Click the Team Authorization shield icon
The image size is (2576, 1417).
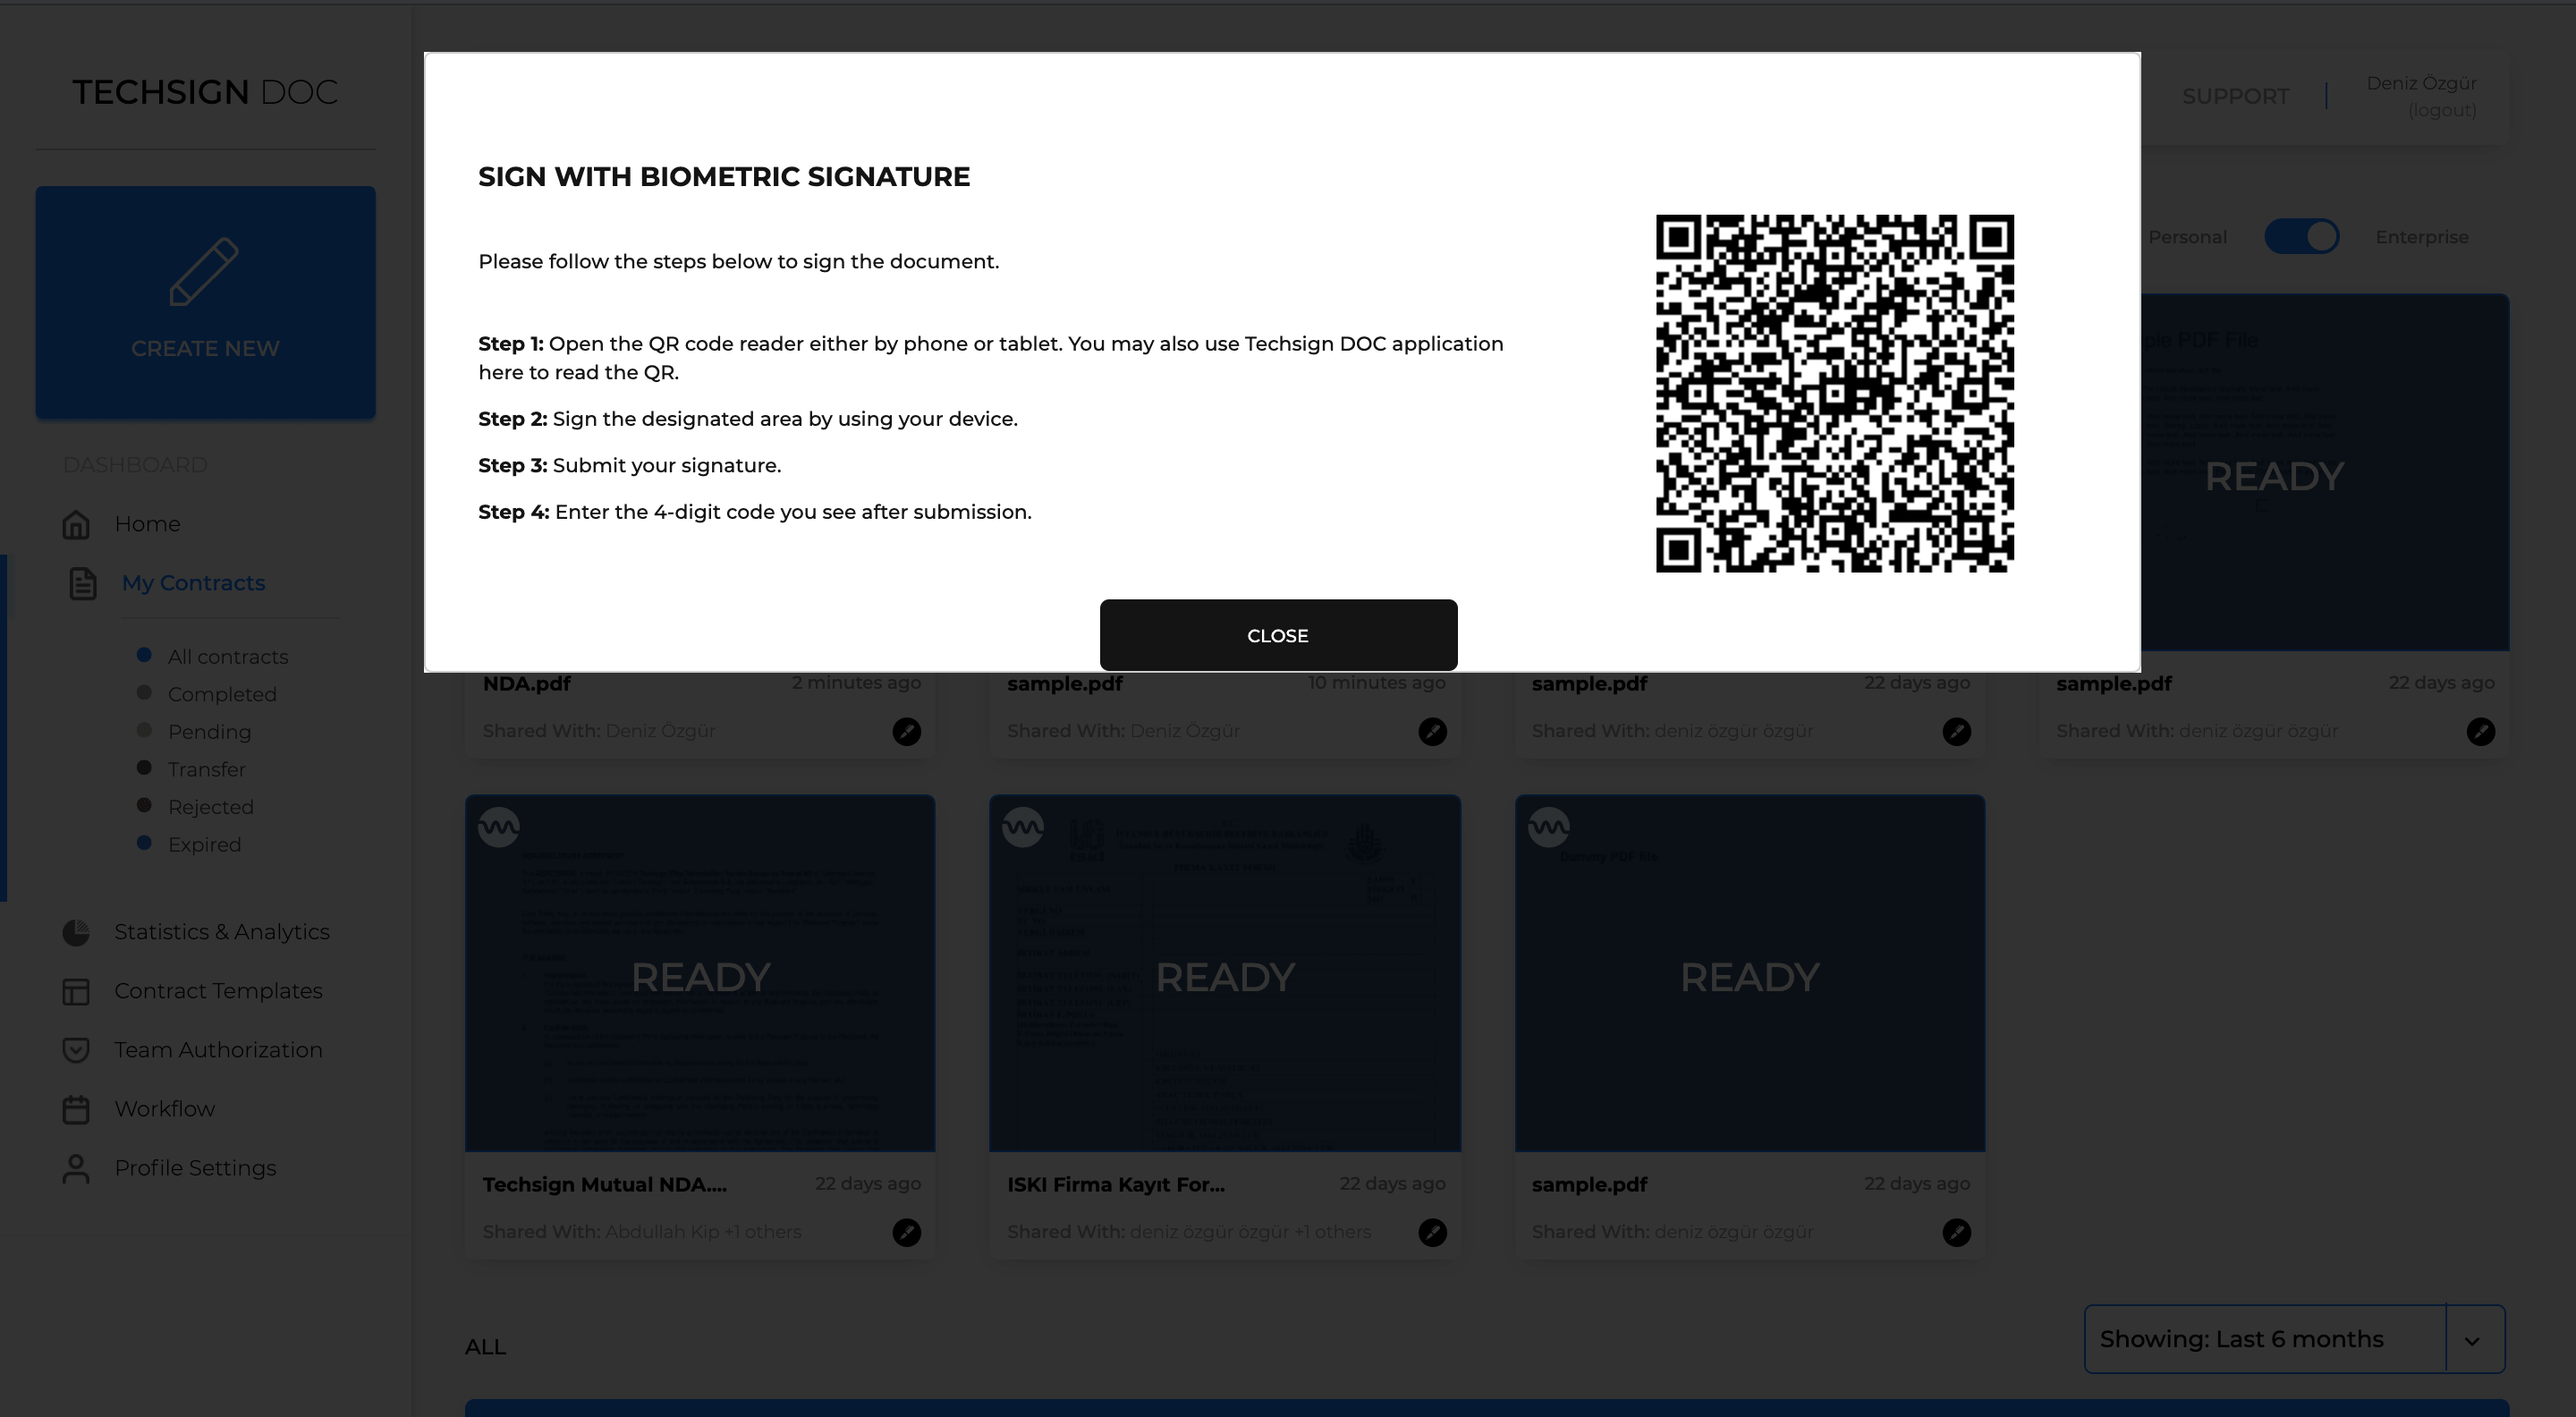(76, 1050)
